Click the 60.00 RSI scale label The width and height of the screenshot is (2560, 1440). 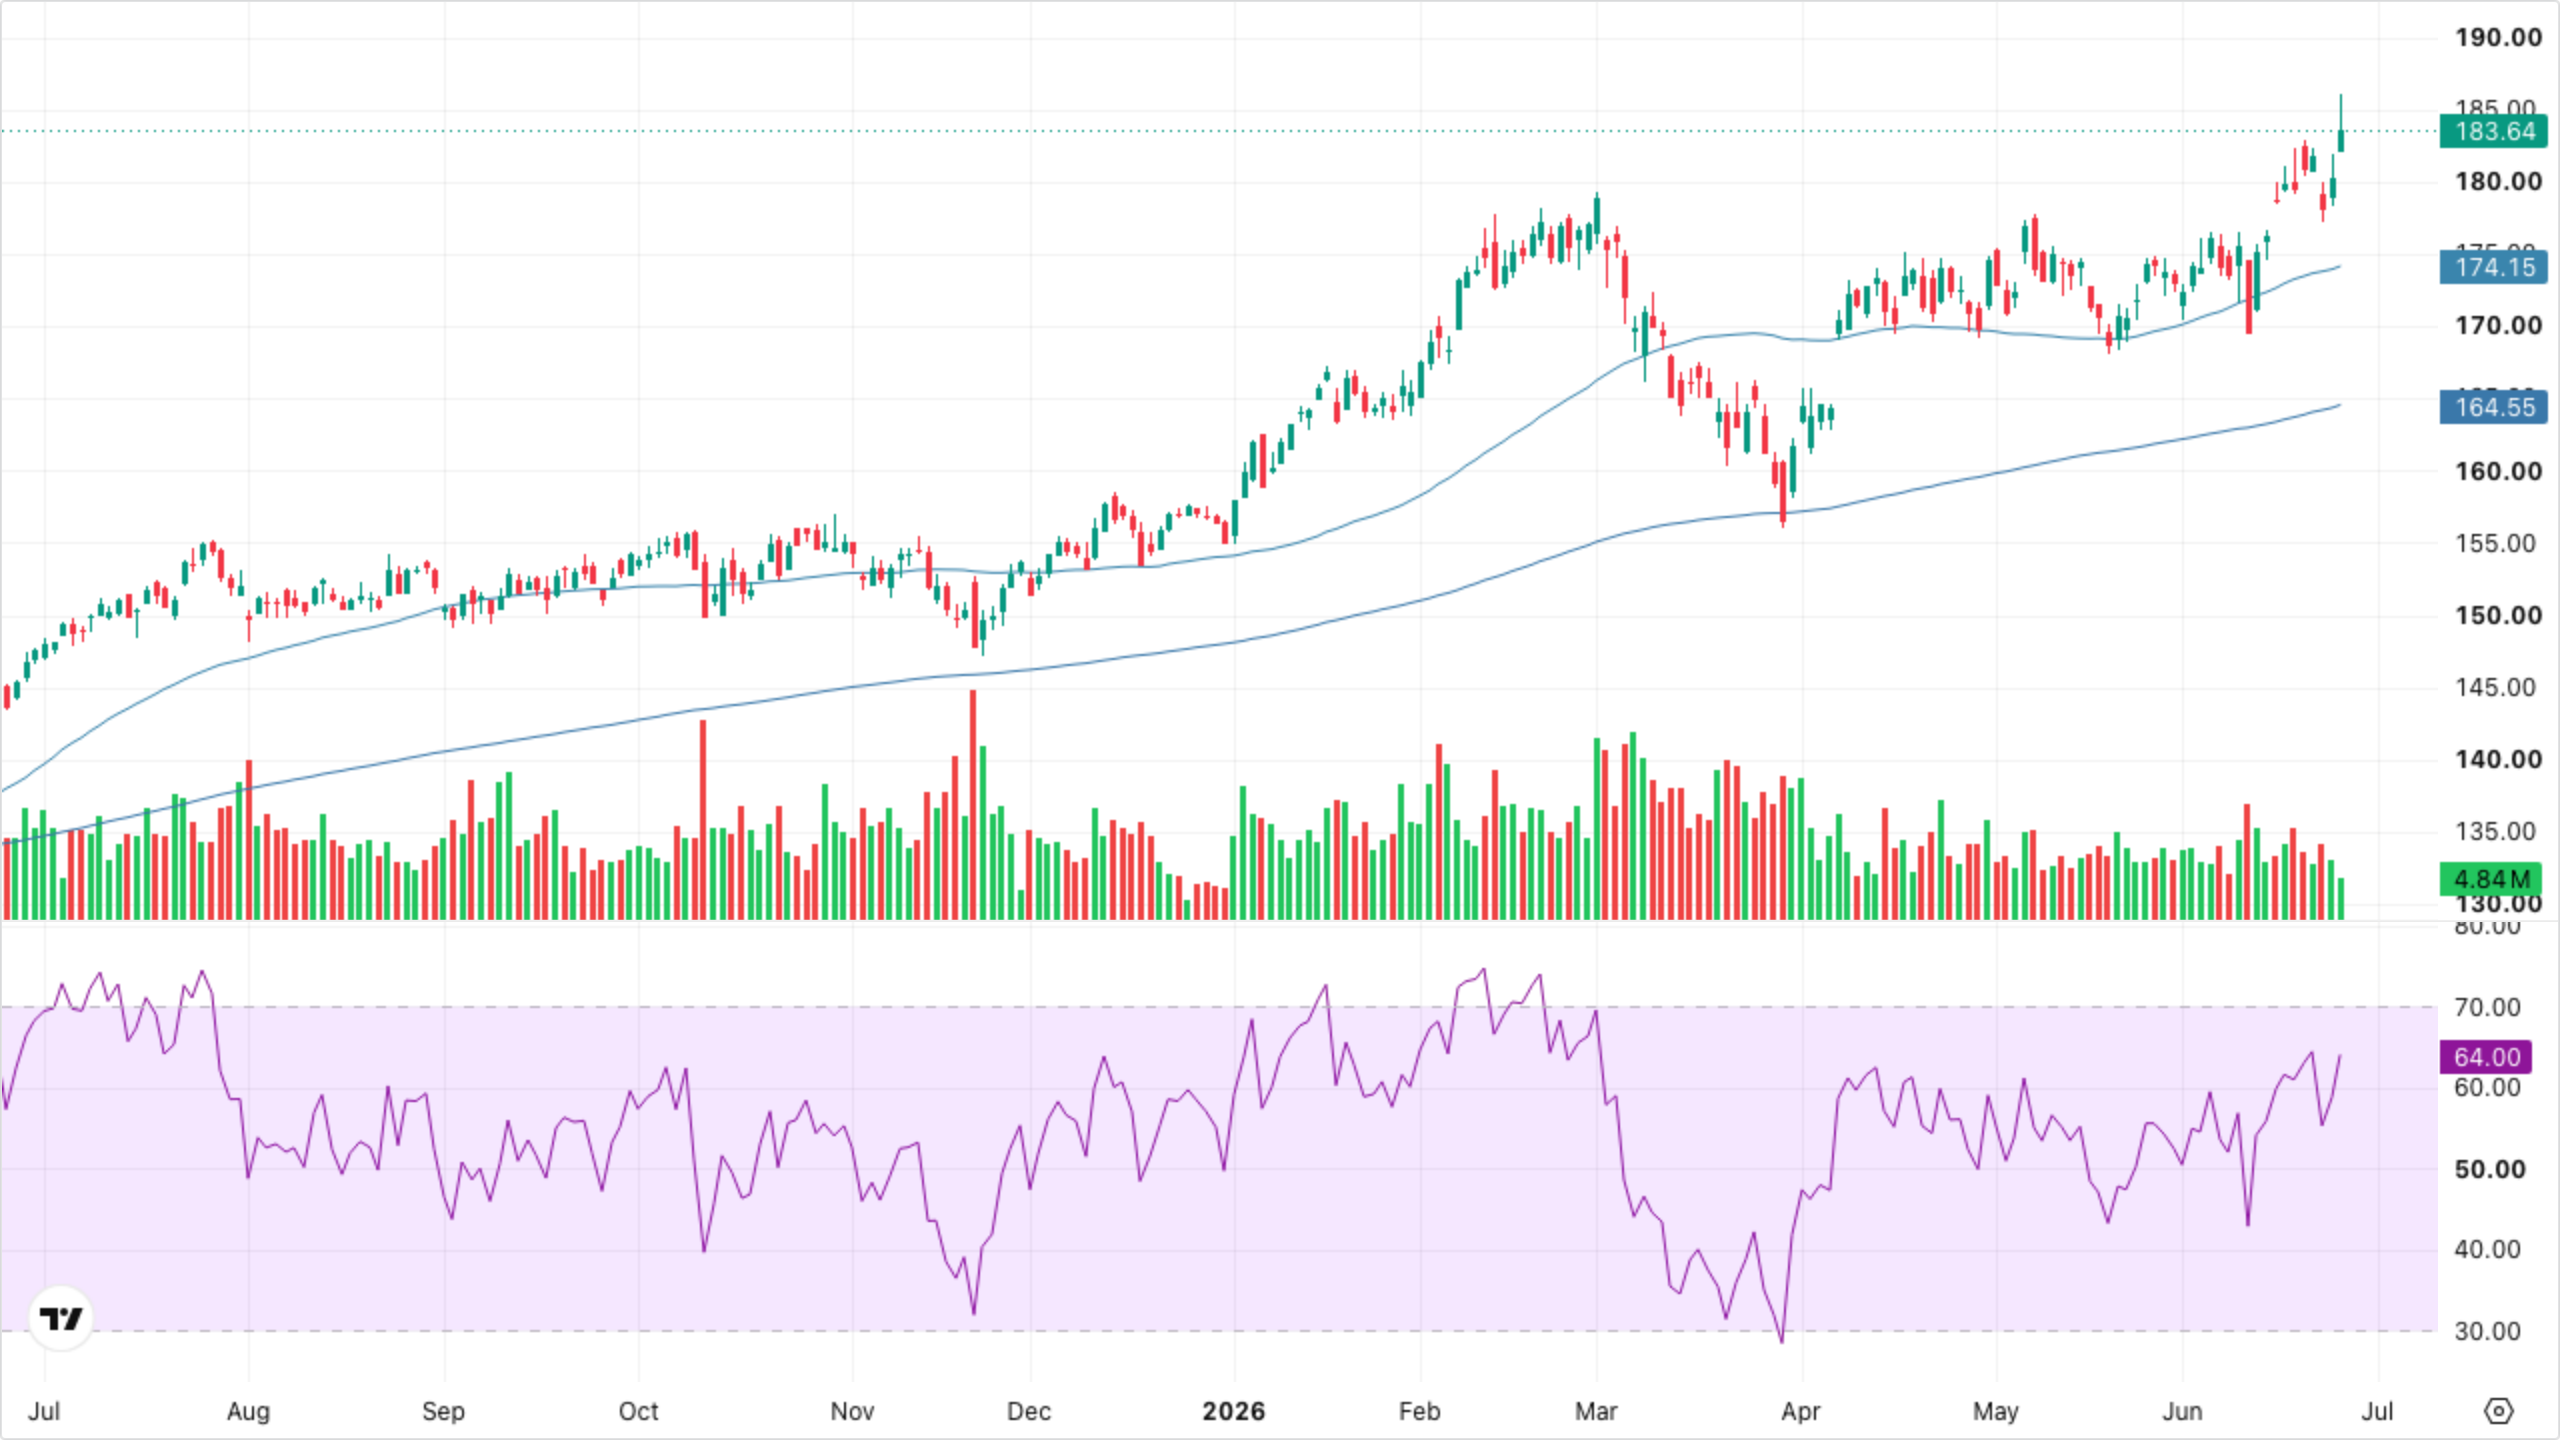click(x=2487, y=1088)
